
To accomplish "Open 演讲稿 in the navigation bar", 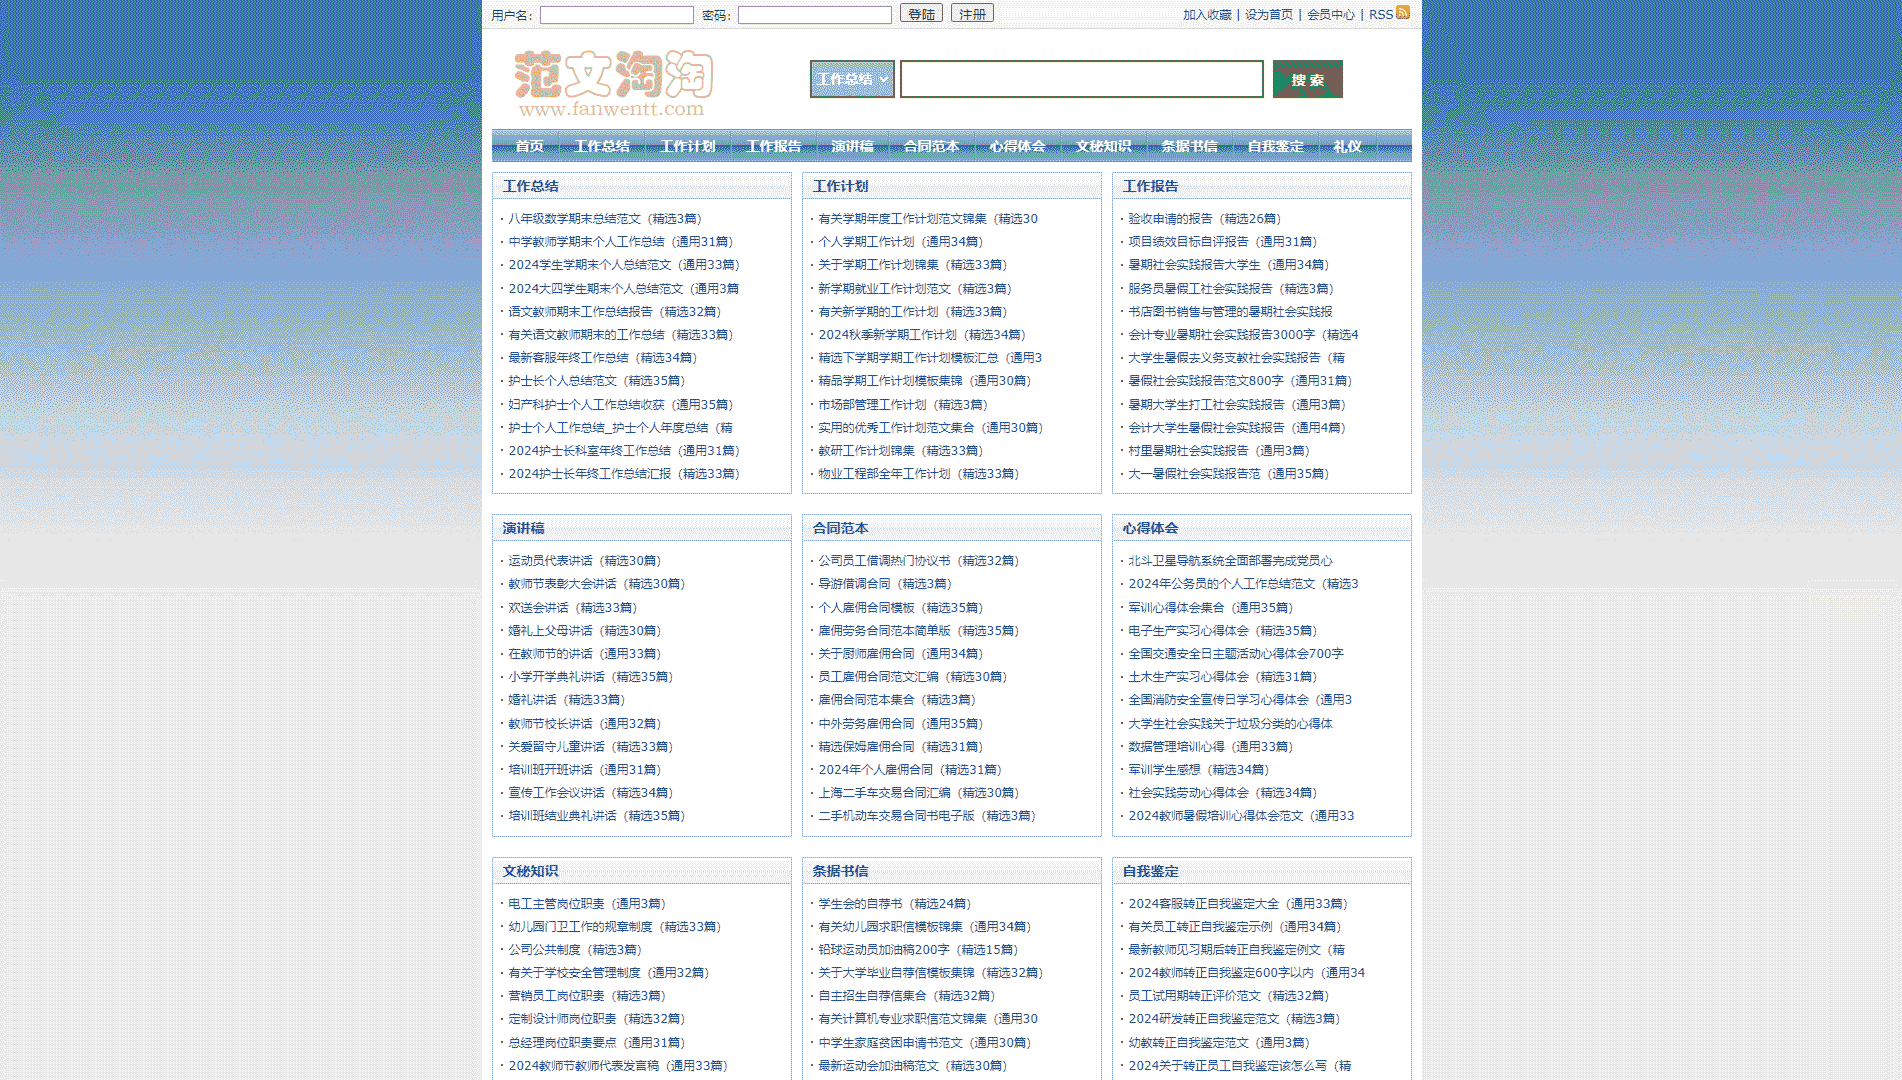I will pyautogui.click(x=852, y=146).
